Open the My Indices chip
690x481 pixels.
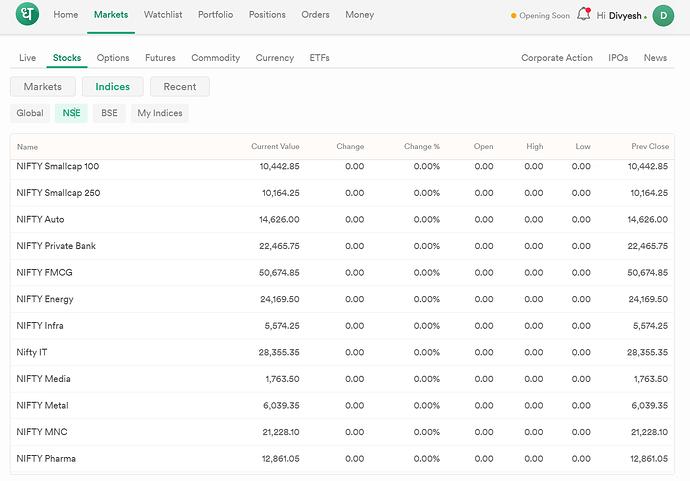coord(160,113)
